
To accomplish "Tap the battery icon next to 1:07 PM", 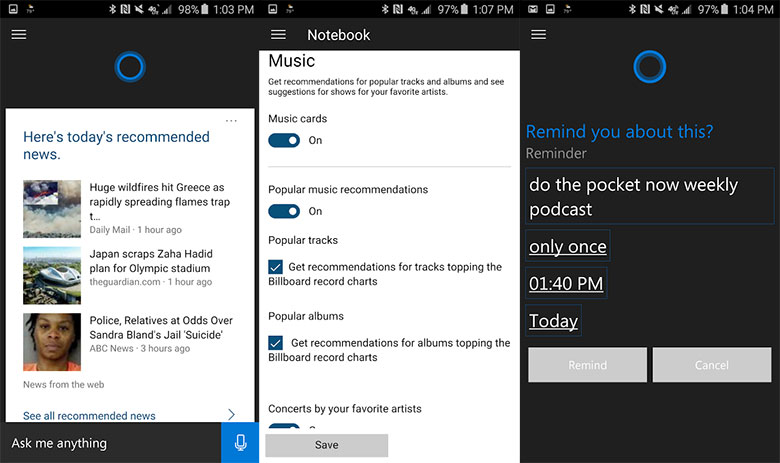I will click(464, 9).
